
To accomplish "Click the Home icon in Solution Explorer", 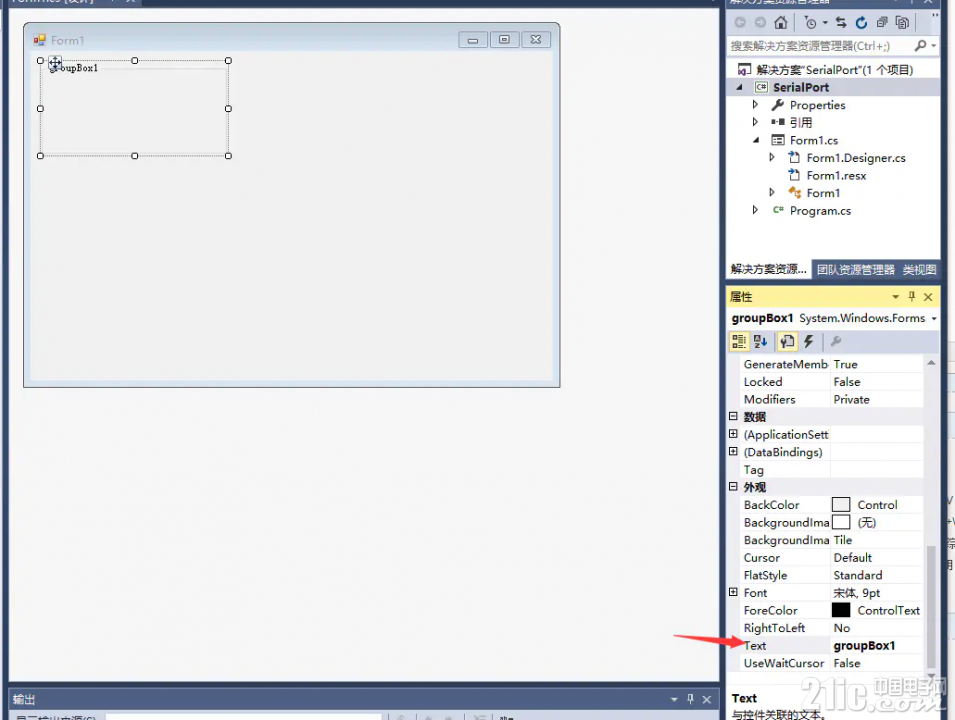I will point(780,23).
